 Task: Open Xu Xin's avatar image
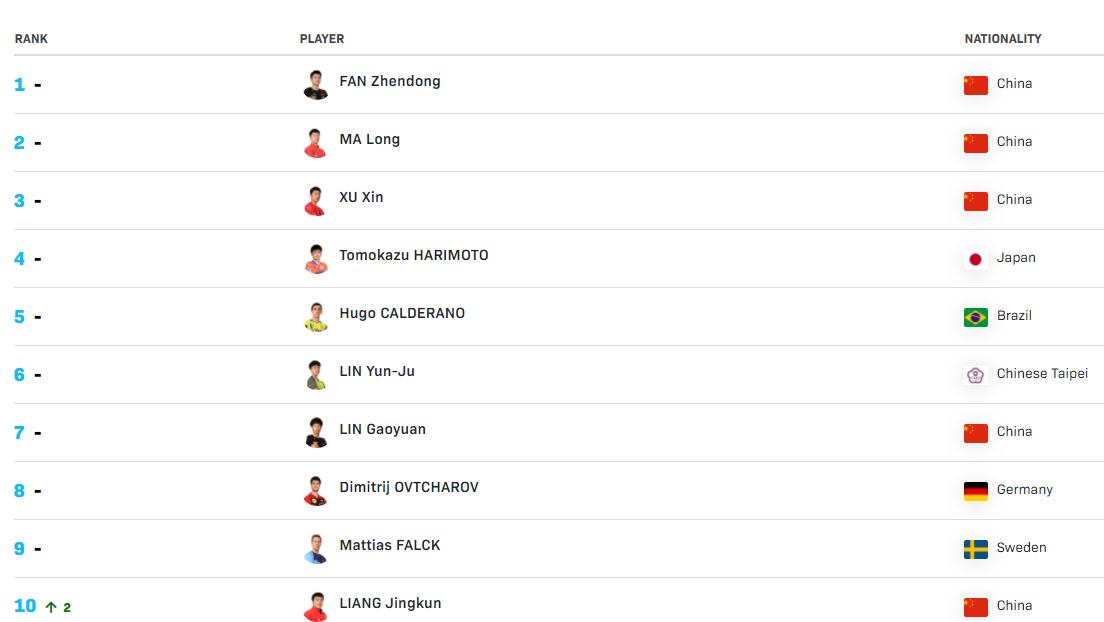(x=316, y=200)
